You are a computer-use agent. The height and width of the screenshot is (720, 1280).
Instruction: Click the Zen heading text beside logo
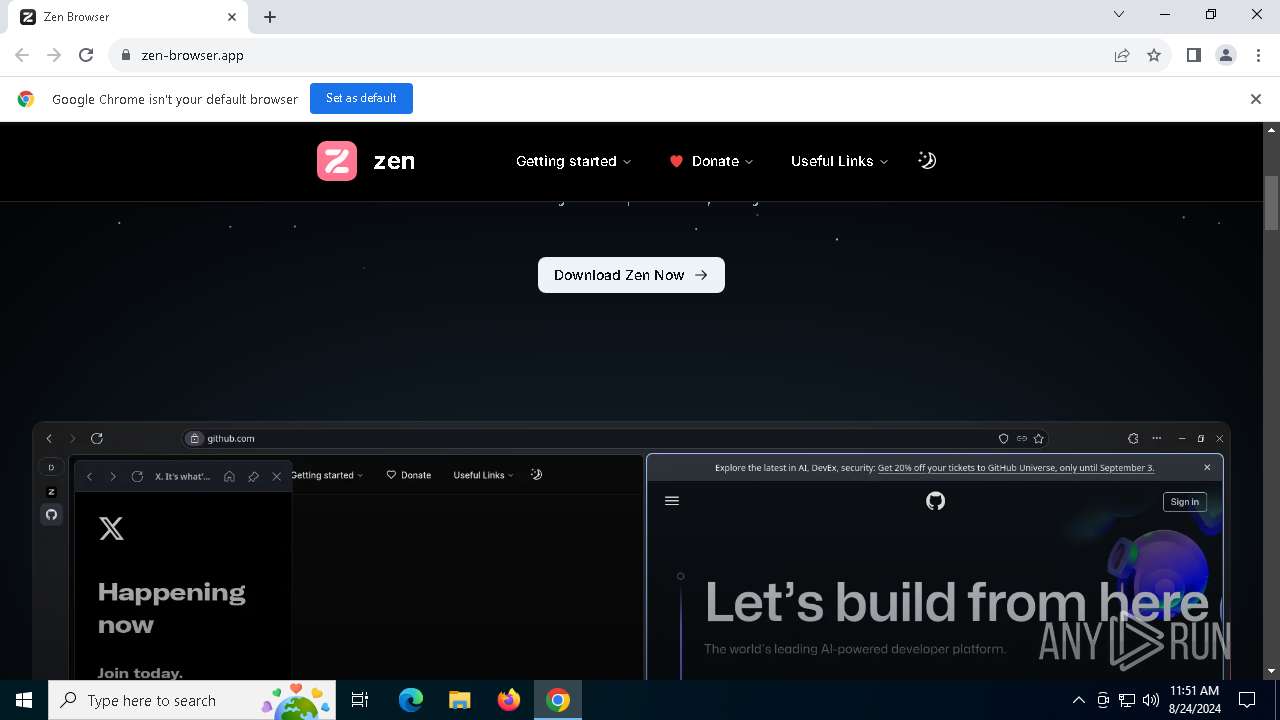[x=394, y=161]
